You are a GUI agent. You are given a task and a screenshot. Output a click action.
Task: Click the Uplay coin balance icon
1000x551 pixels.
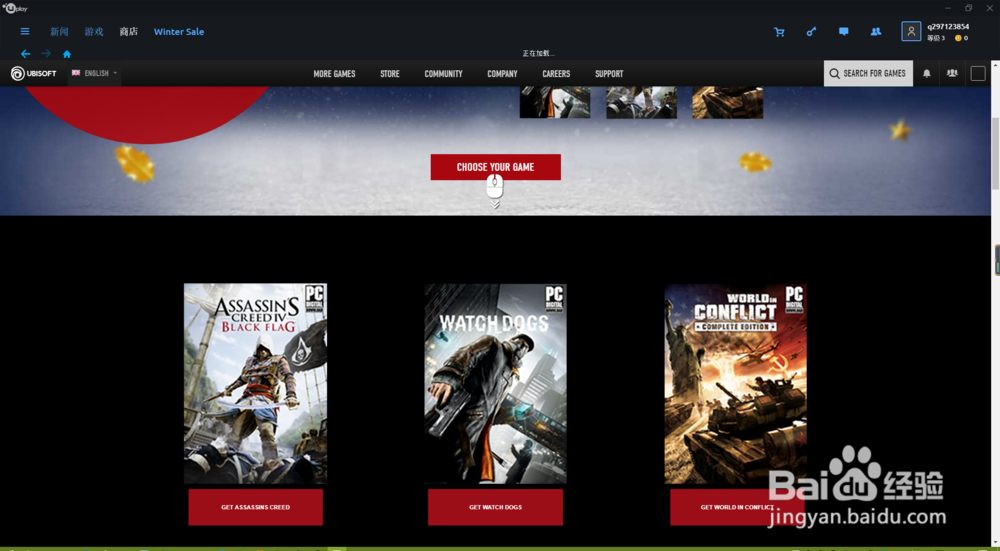pos(958,38)
